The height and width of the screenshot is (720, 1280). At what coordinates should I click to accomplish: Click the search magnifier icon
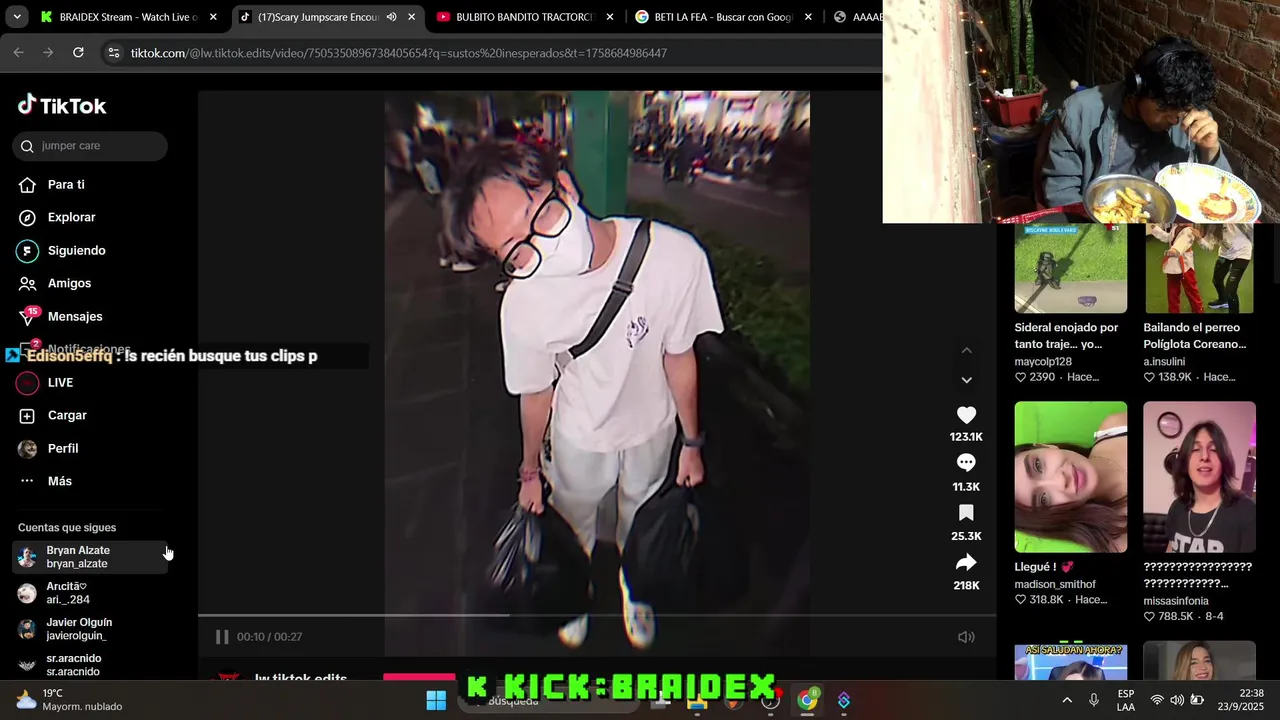pyautogui.click(x=27, y=146)
